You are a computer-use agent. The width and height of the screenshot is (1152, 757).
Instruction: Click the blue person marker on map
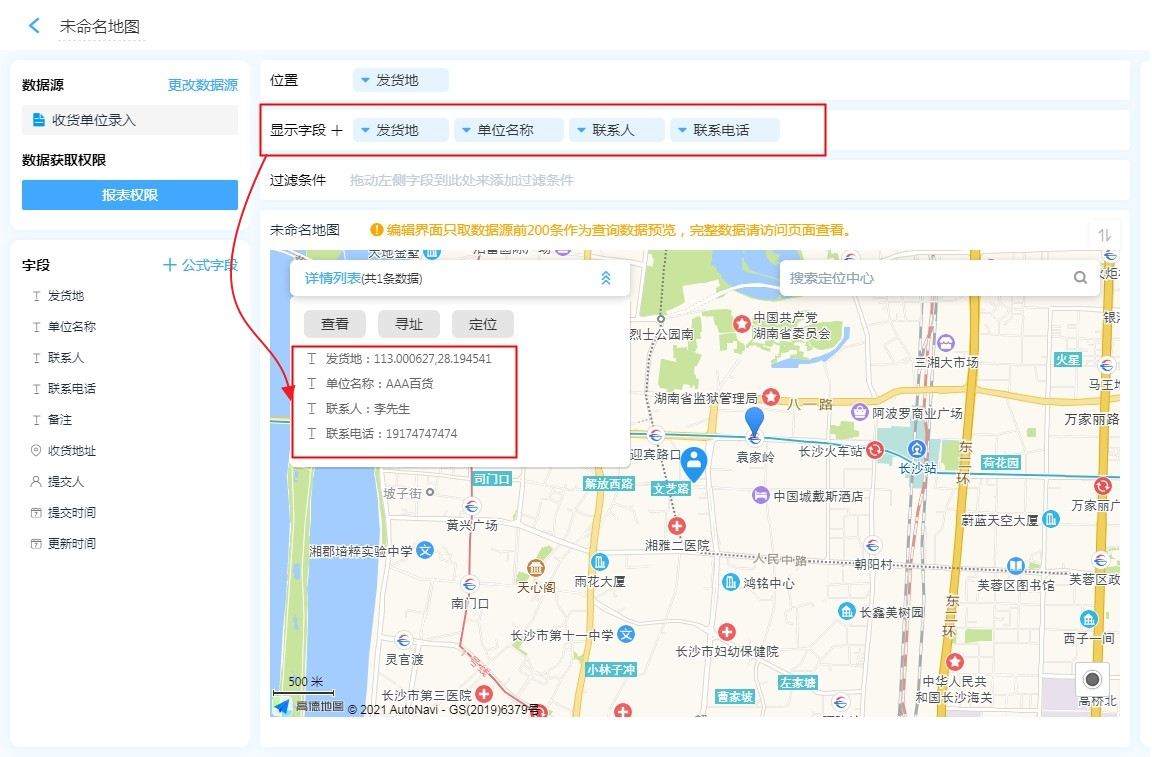694,462
